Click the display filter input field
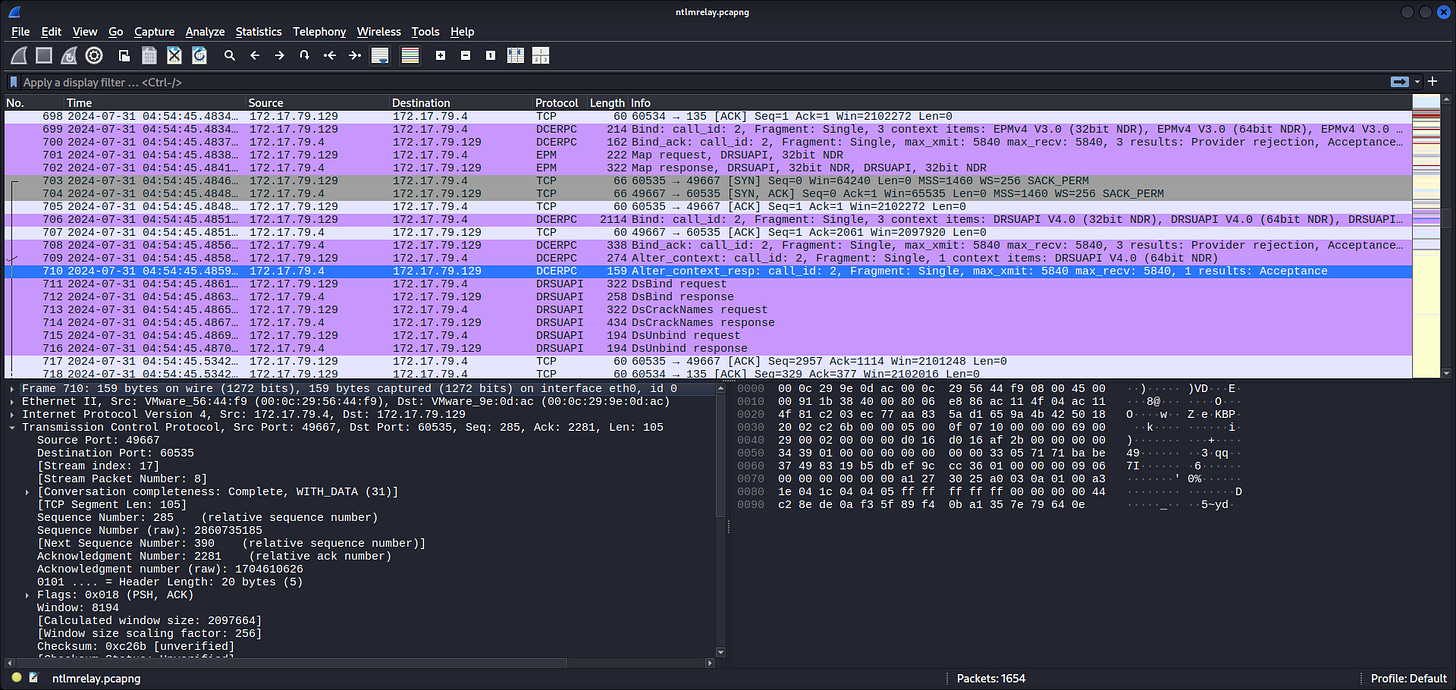The image size is (1456, 690). (700, 82)
